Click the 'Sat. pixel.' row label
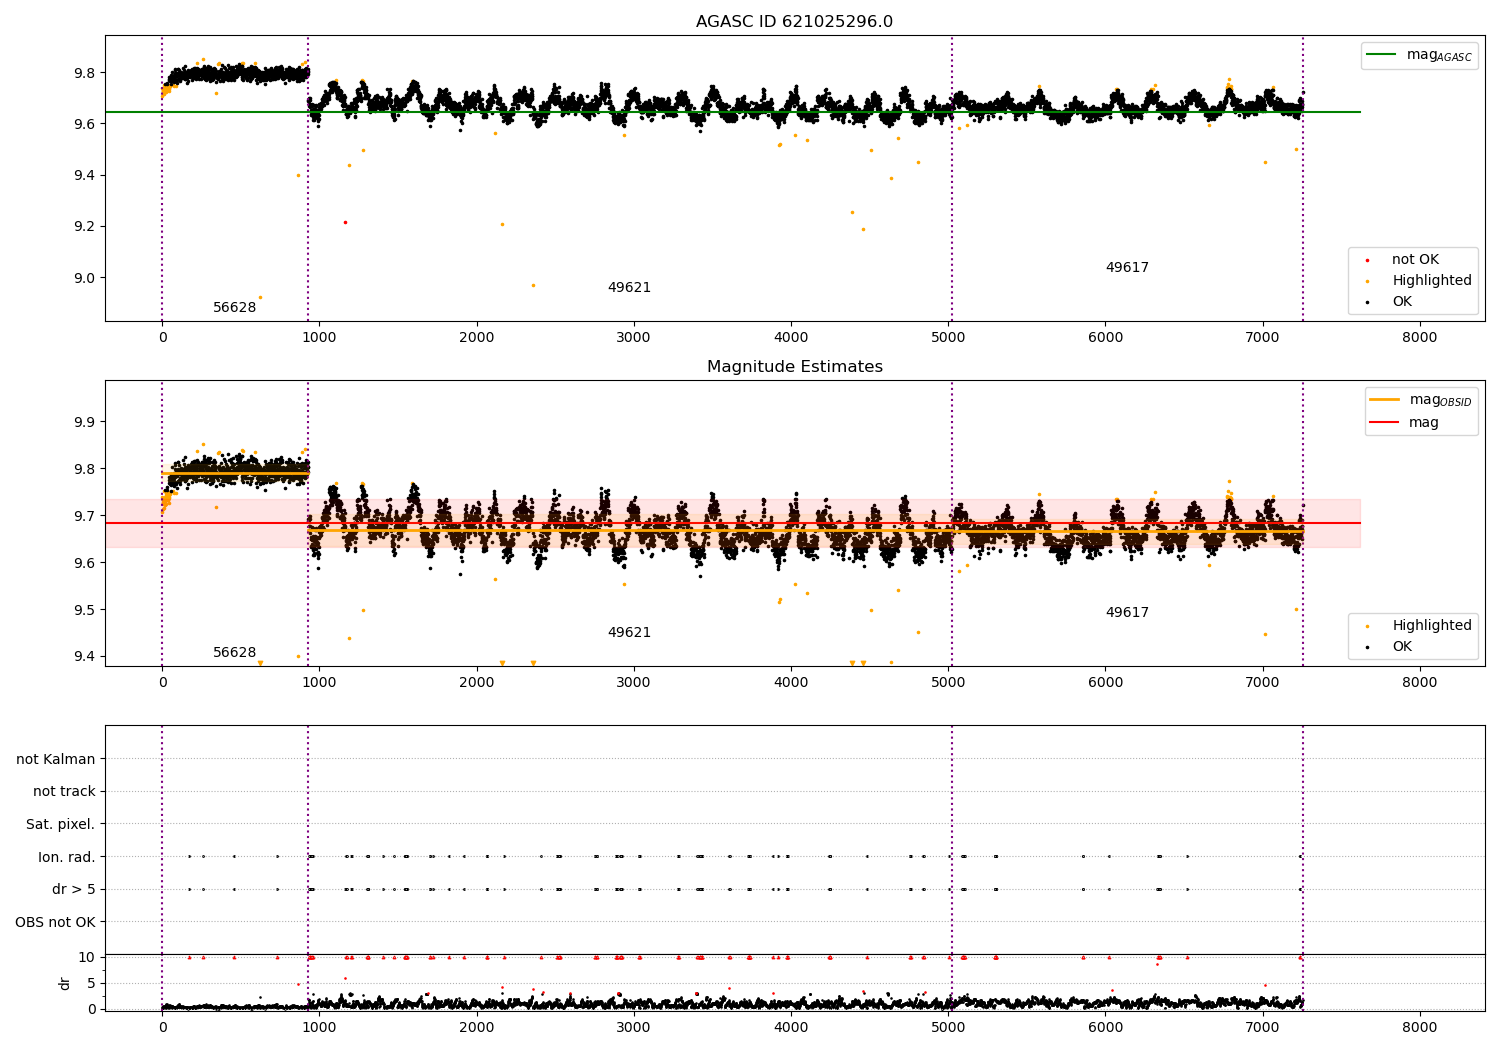 click(x=61, y=825)
